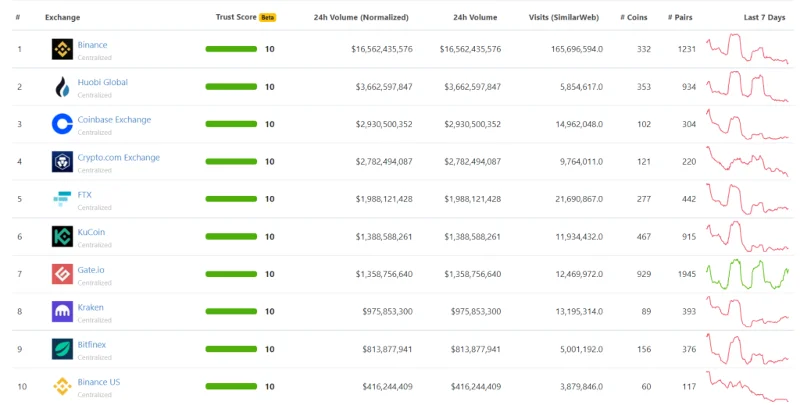Click Binance's green trust score bar
800x405 pixels.
(x=231, y=49)
